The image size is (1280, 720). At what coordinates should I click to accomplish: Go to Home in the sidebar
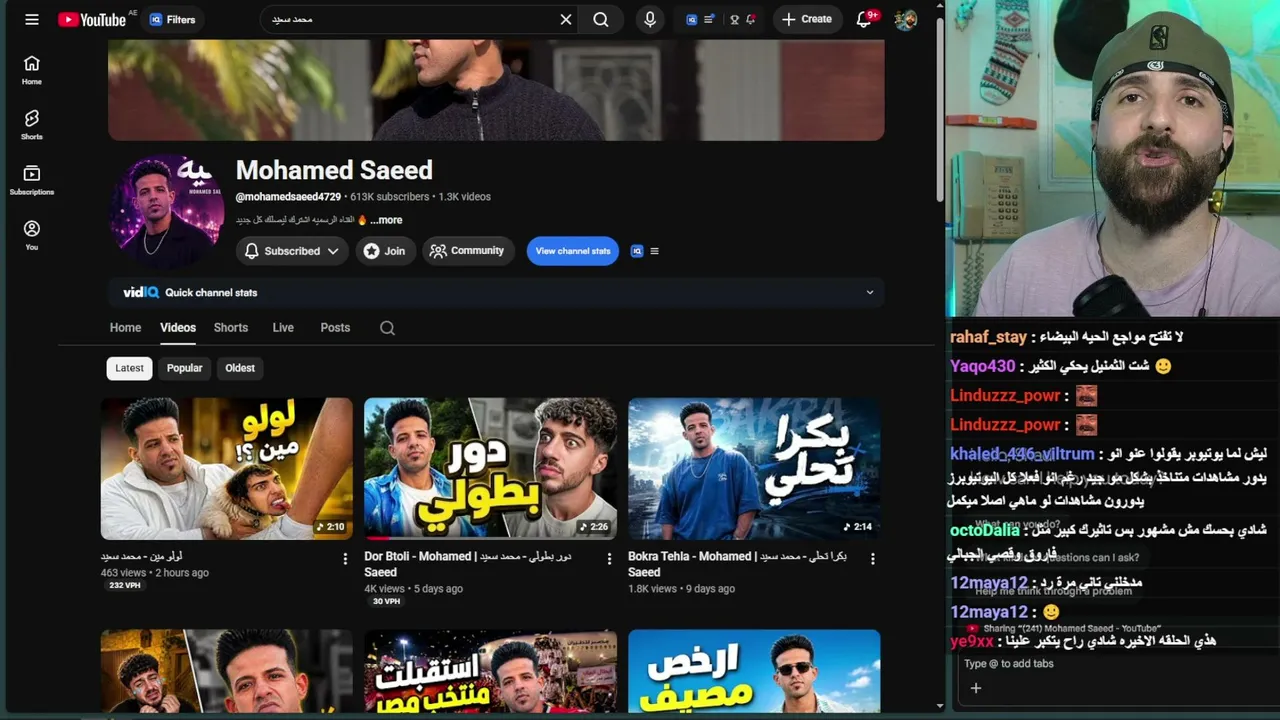pyautogui.click(x=32, y=70)
